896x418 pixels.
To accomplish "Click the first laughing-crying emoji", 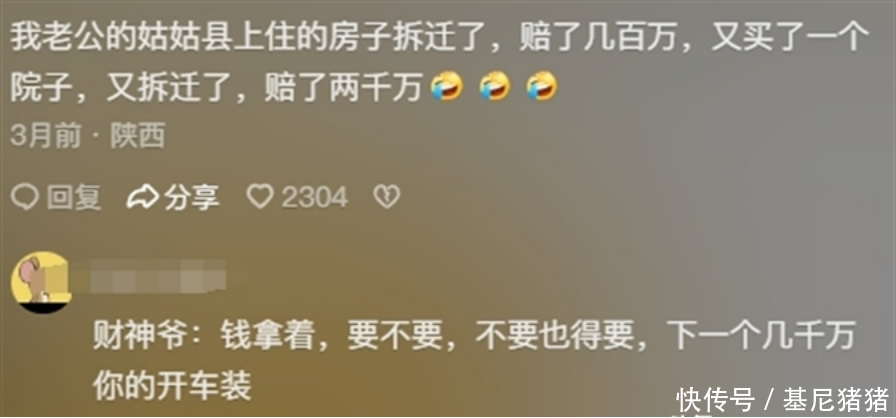I will pos(447,86).
